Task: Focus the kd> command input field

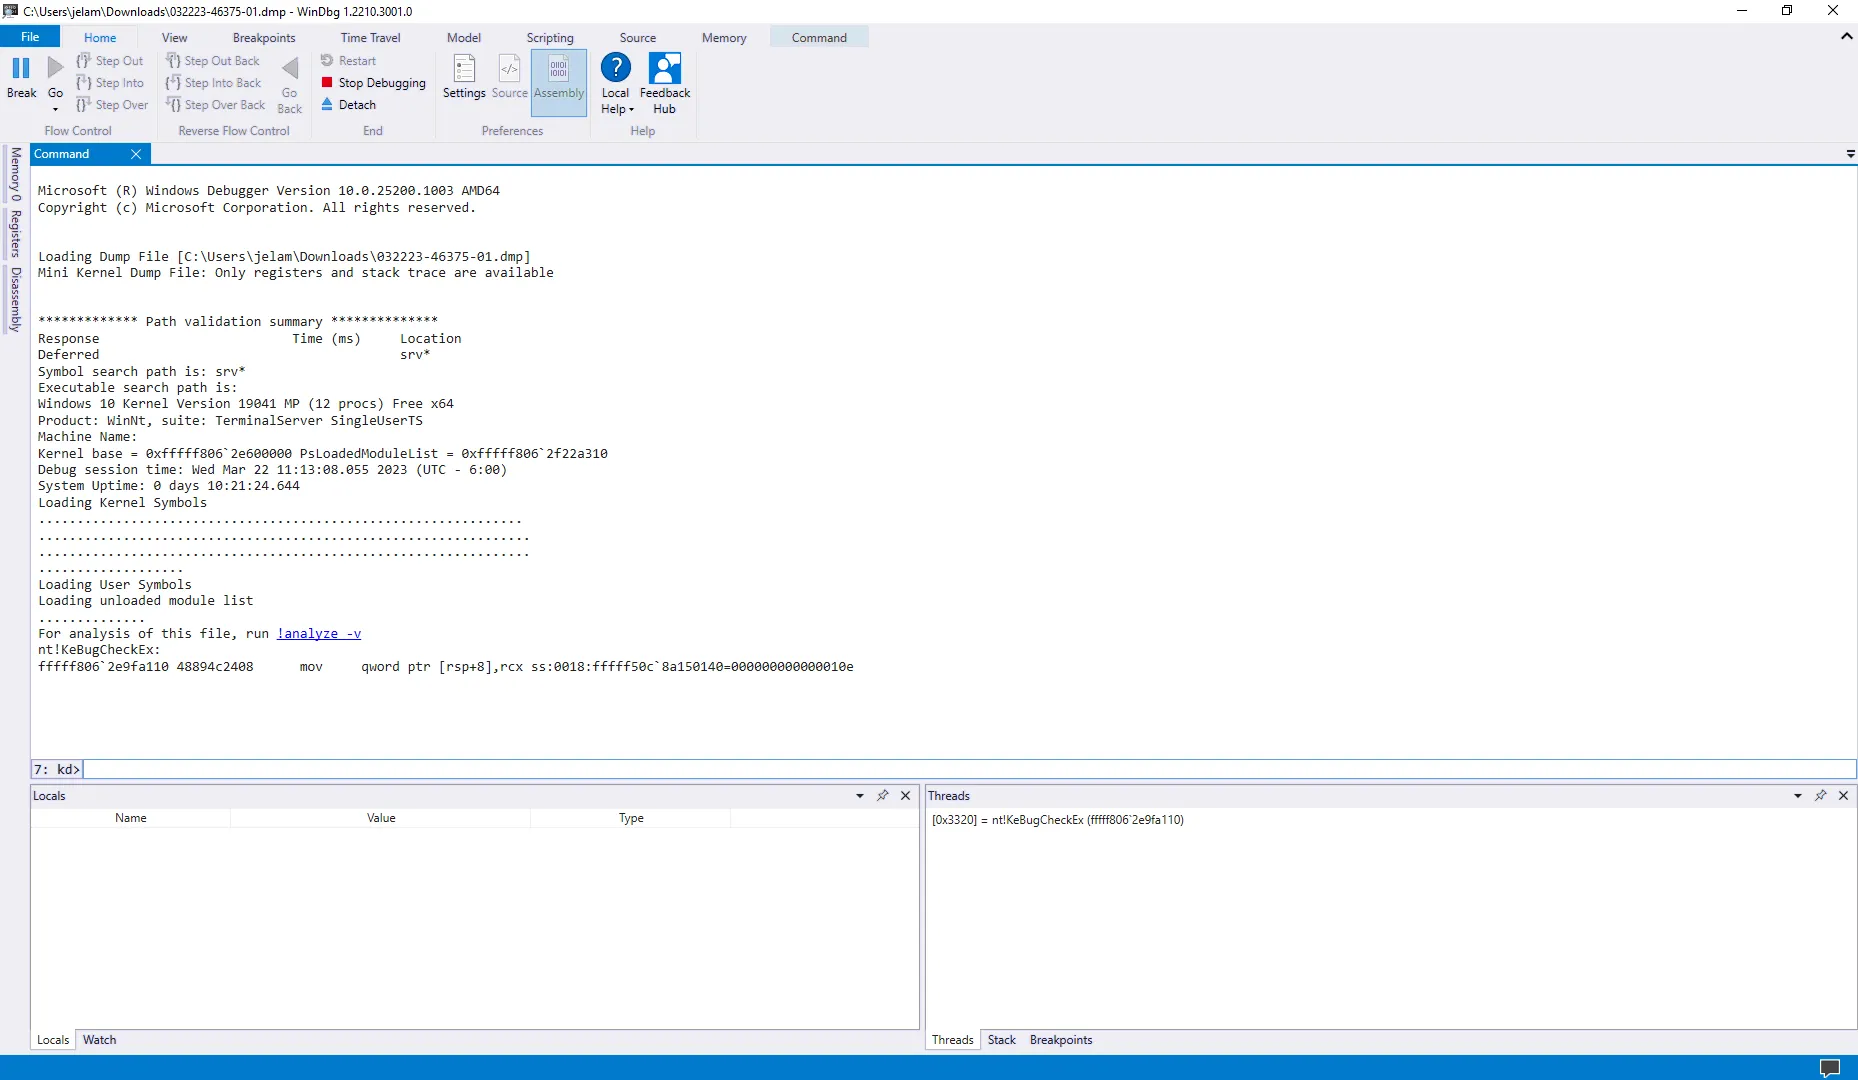Action: point(960,770)
